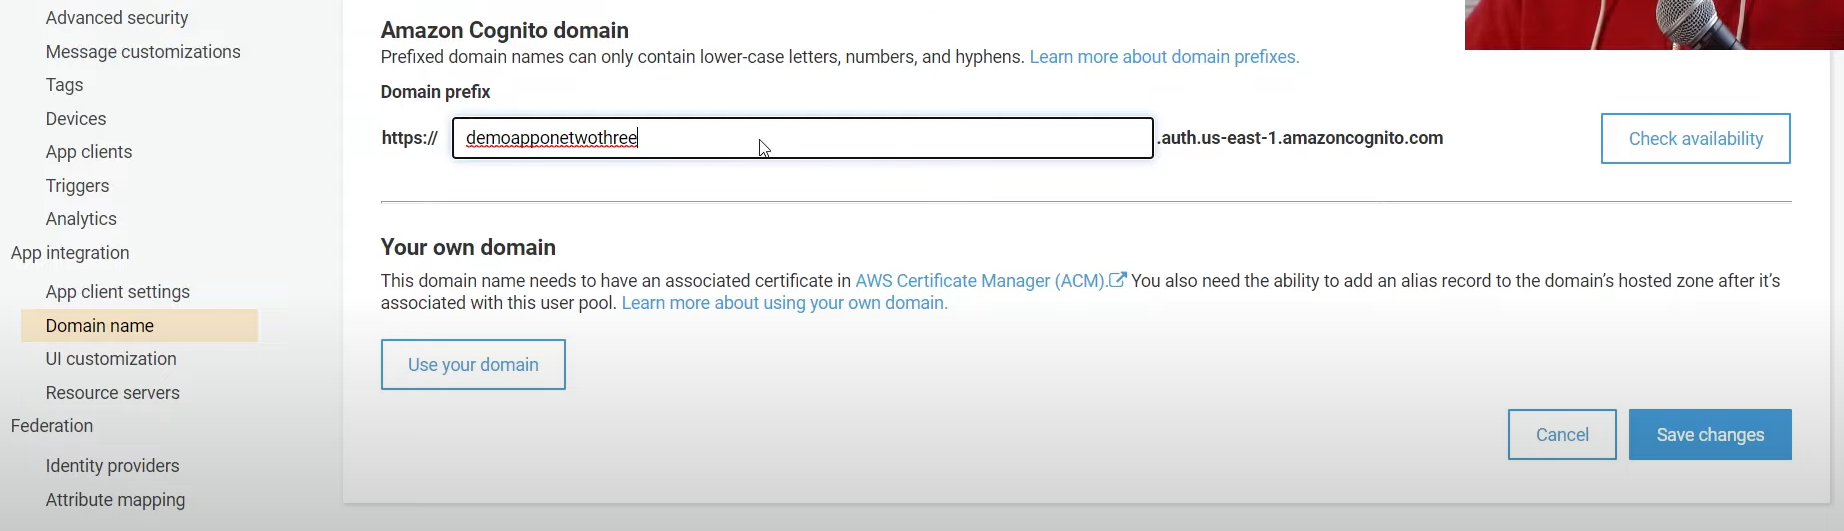Open the Tags section
The height and width of the screenshot is (531, 1844).
pos(64,85)
